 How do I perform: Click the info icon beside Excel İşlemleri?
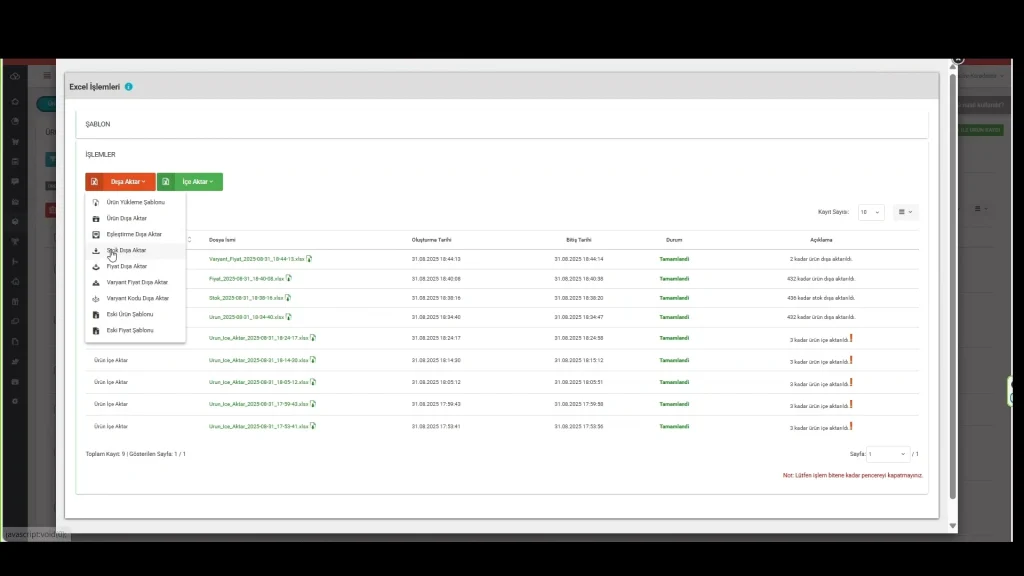pos(128,87)
